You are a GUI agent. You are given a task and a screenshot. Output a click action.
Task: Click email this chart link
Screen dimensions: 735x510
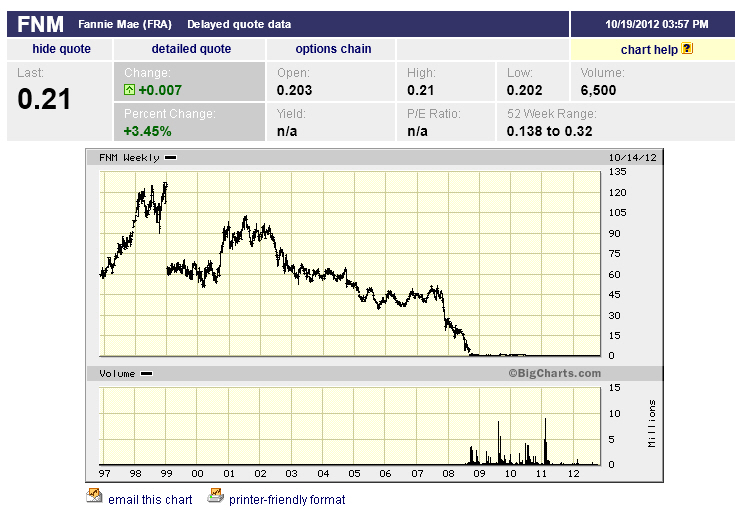(150, 500)
